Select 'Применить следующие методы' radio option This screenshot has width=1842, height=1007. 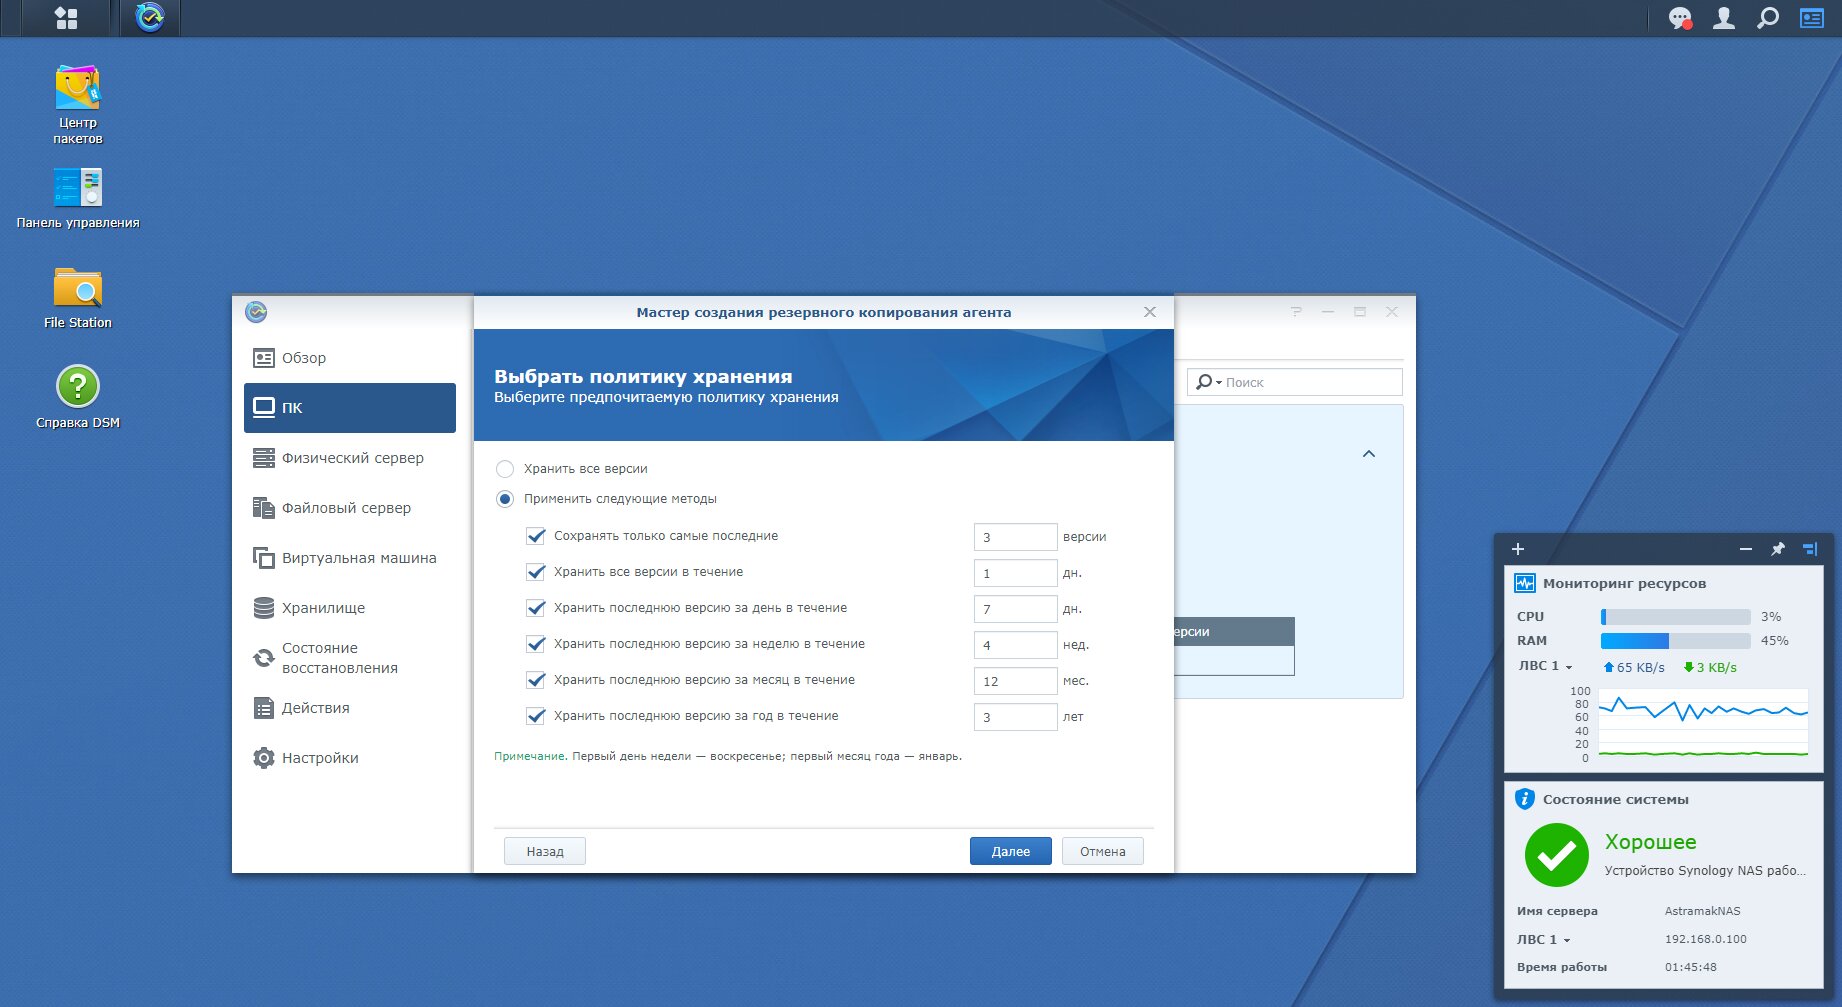click(505, 499)
